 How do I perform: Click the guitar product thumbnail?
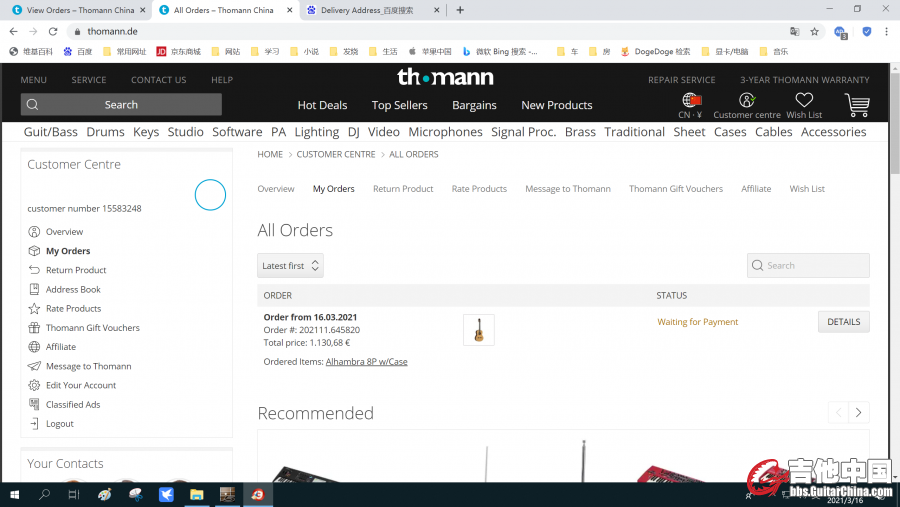coord(479,330)
